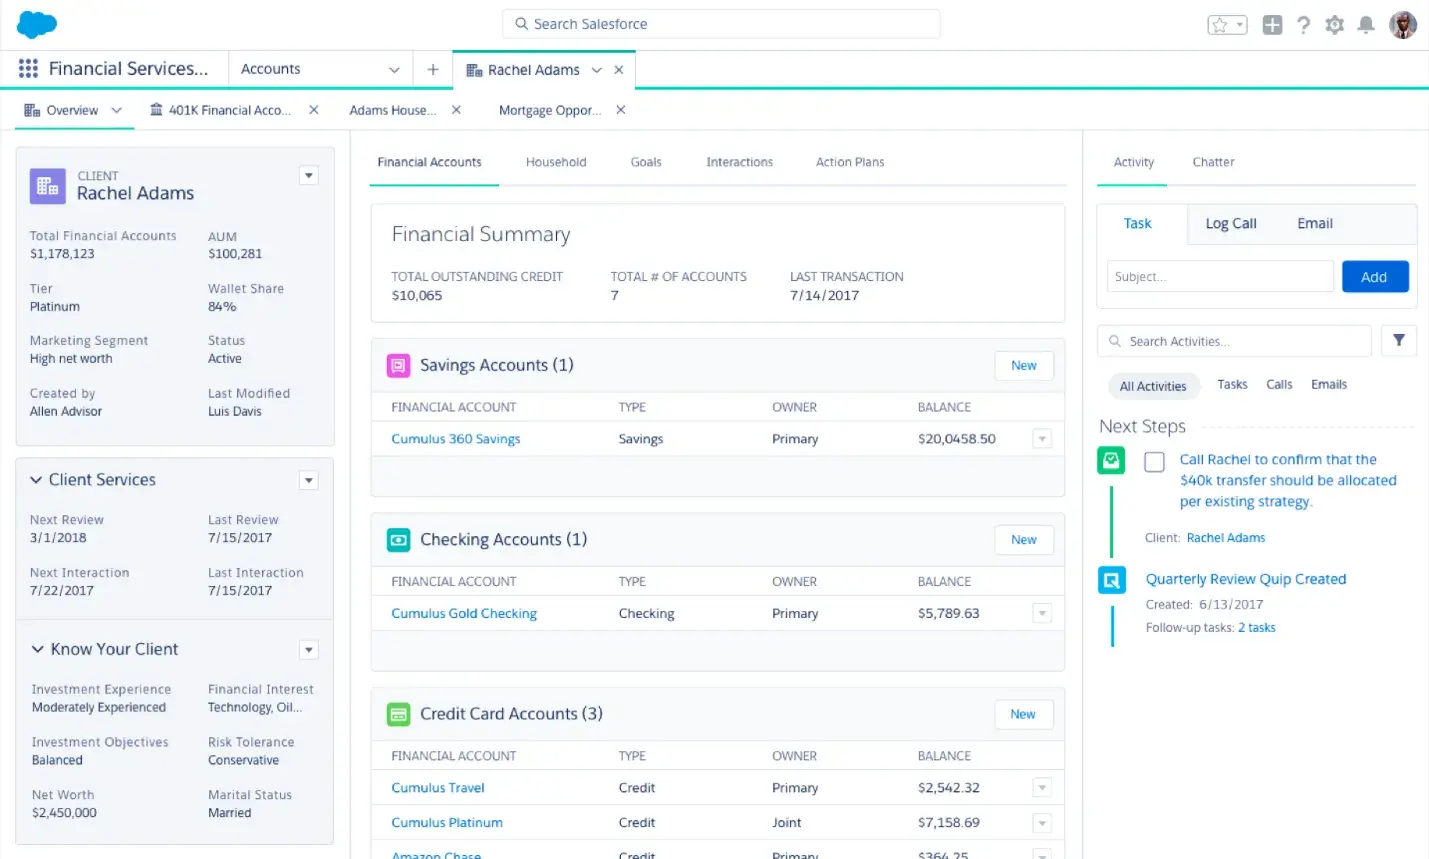Image resolution: width=1429 pixels, height=859 pixels.
Task: Click the blue Quip icon next to Quarterly Review
Action: (x=1111, y=579)
